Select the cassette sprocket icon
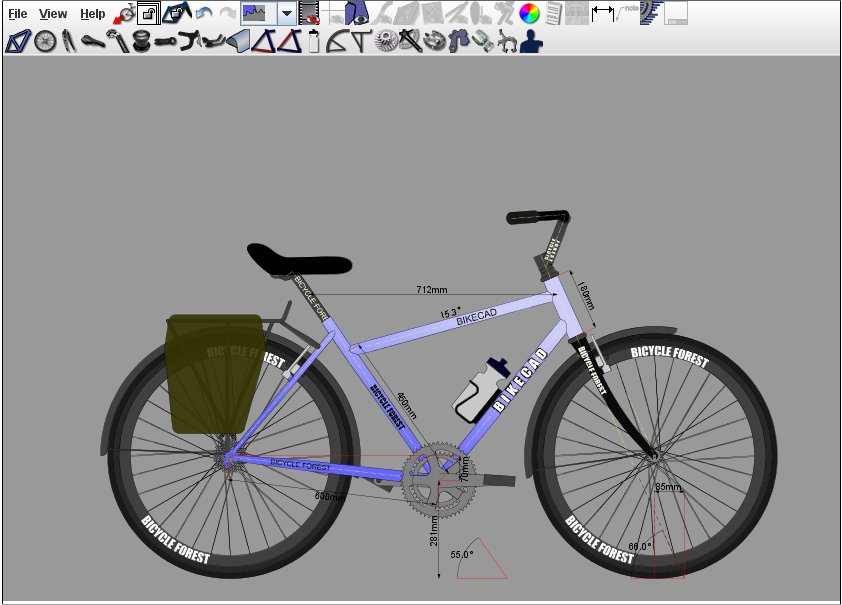842x605 pixels. 385,41
